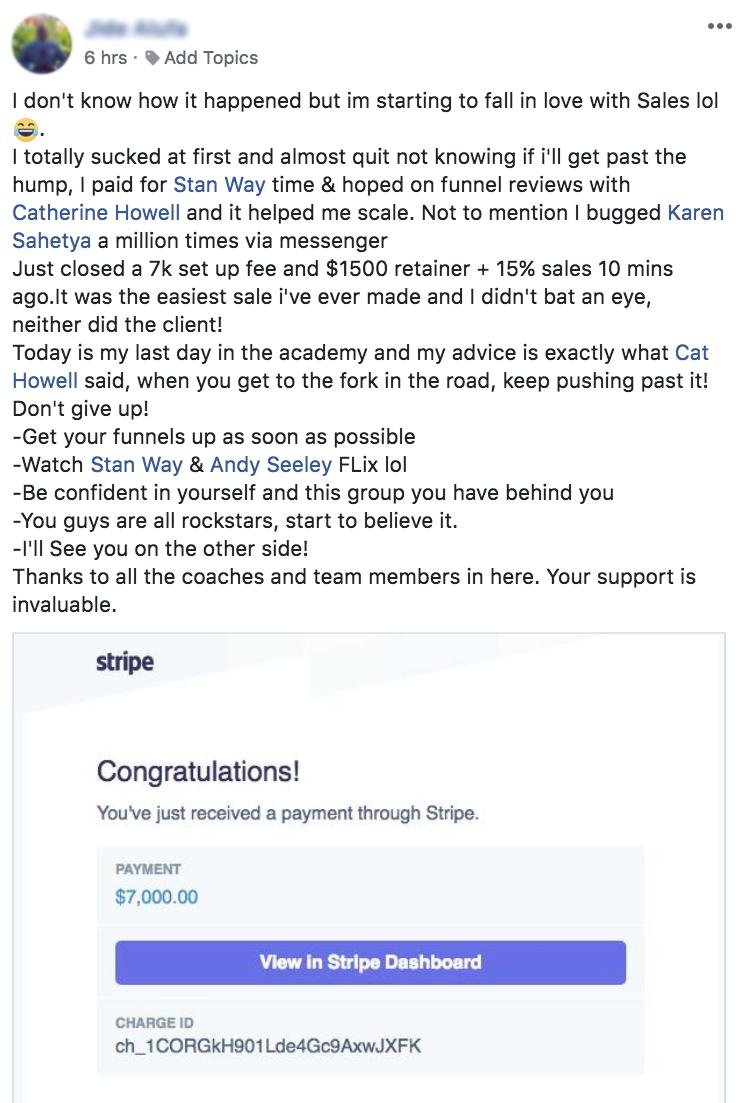
Task: Click the Cat mention after 'exactly what'
Action: [x=692, y=353]
